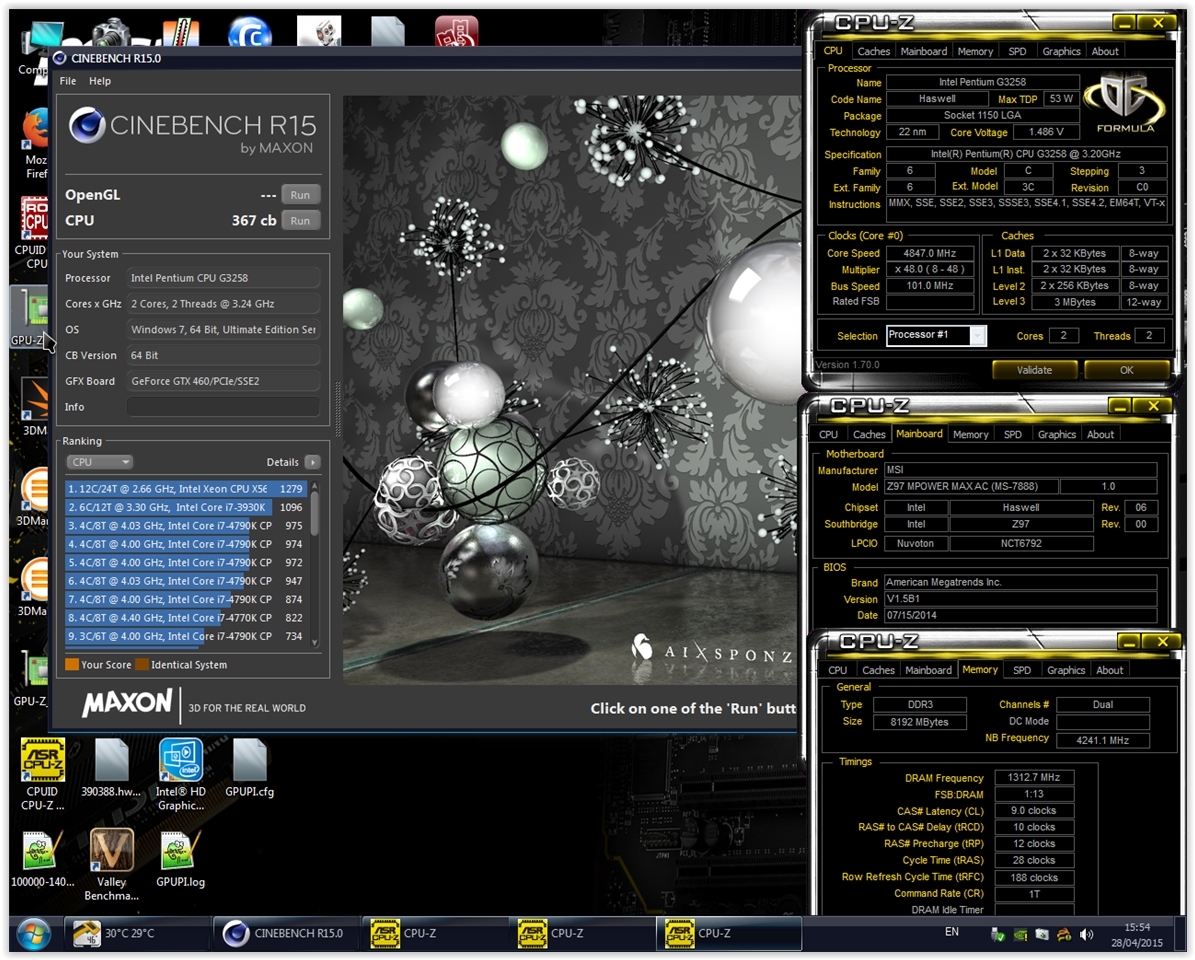1195x960 pixels.
Task: Open the CPU ranking dropdown
Action: 100,462
